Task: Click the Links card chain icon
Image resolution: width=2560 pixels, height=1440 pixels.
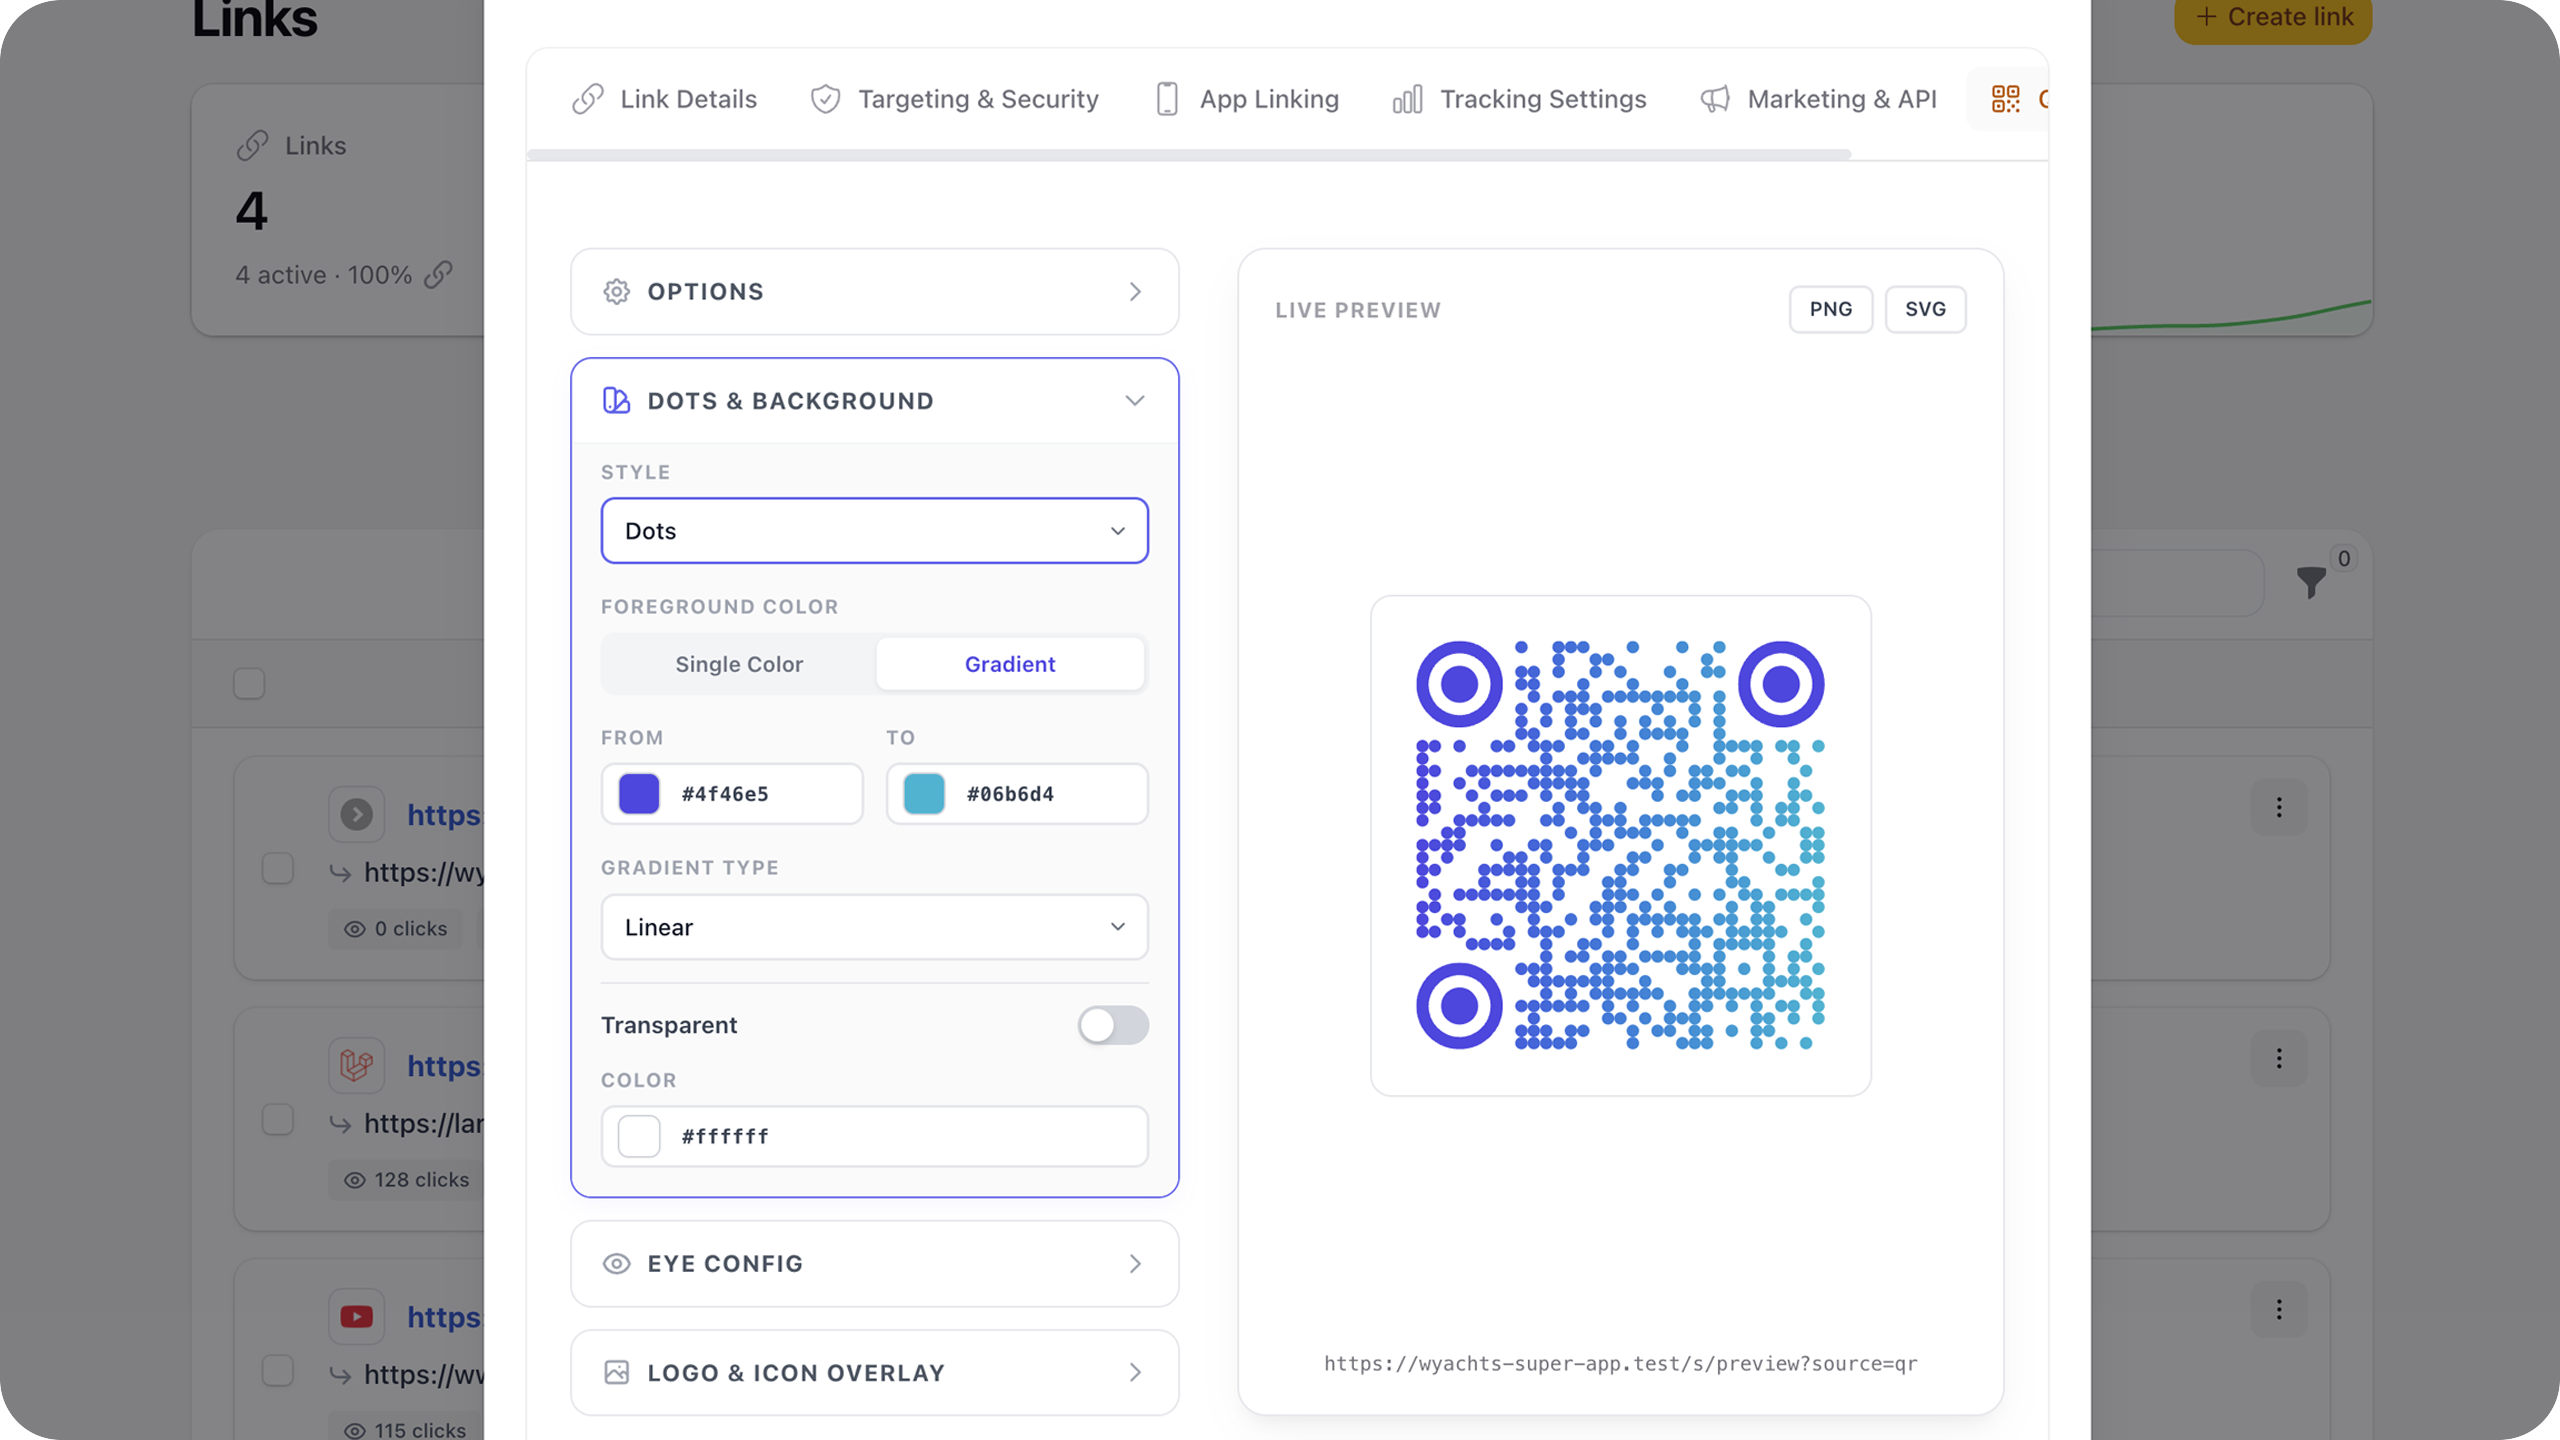Action: (253, 146)
